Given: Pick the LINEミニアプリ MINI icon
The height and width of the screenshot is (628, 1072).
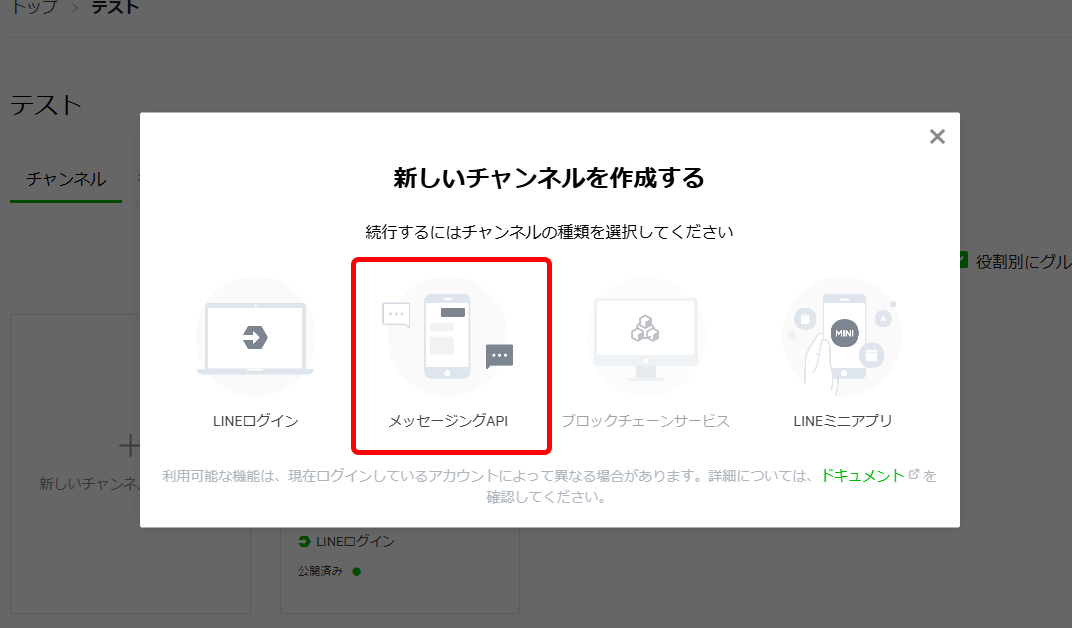Looking at the screenshot, I should [x=842, y=336].
